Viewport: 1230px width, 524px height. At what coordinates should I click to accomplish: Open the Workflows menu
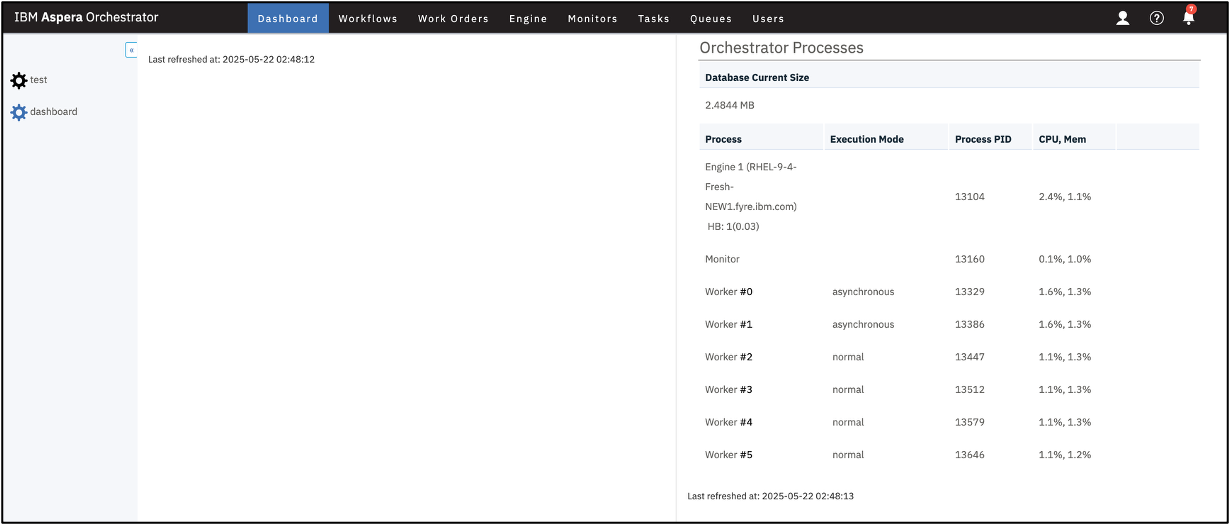pyautogui.click(x=368, y=18)
